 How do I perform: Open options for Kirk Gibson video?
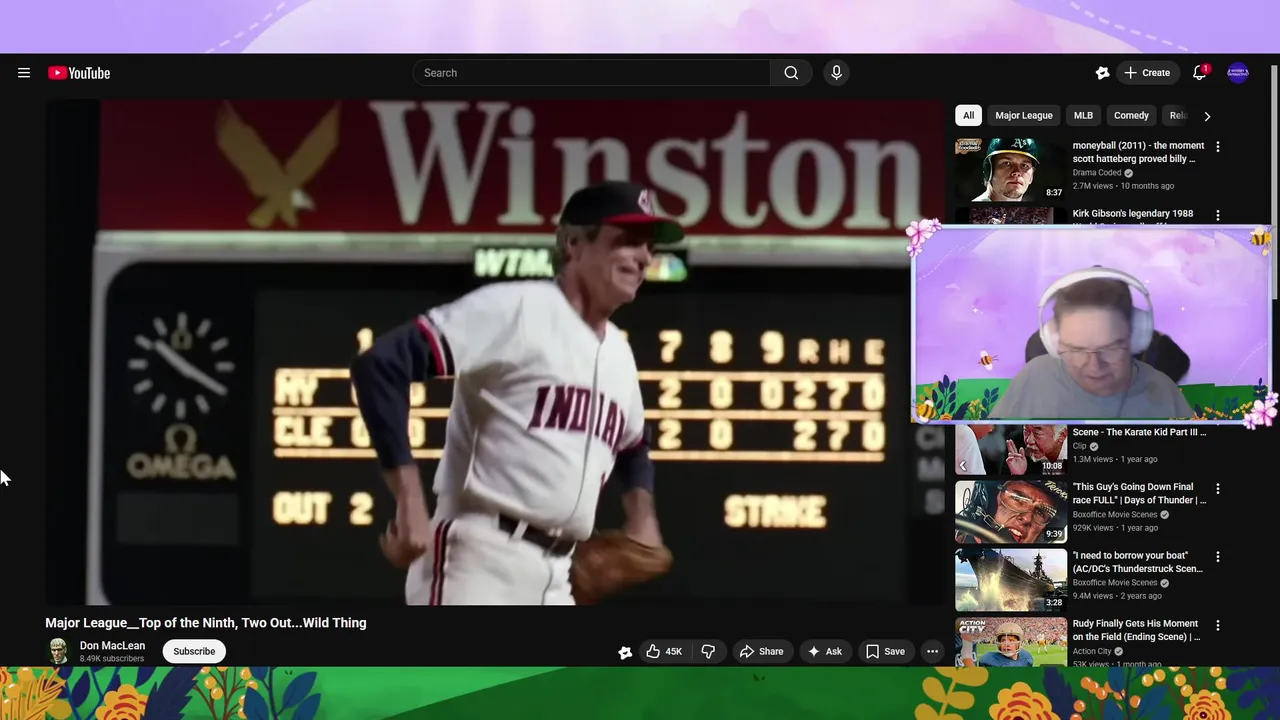click(x=1217, y=215)
